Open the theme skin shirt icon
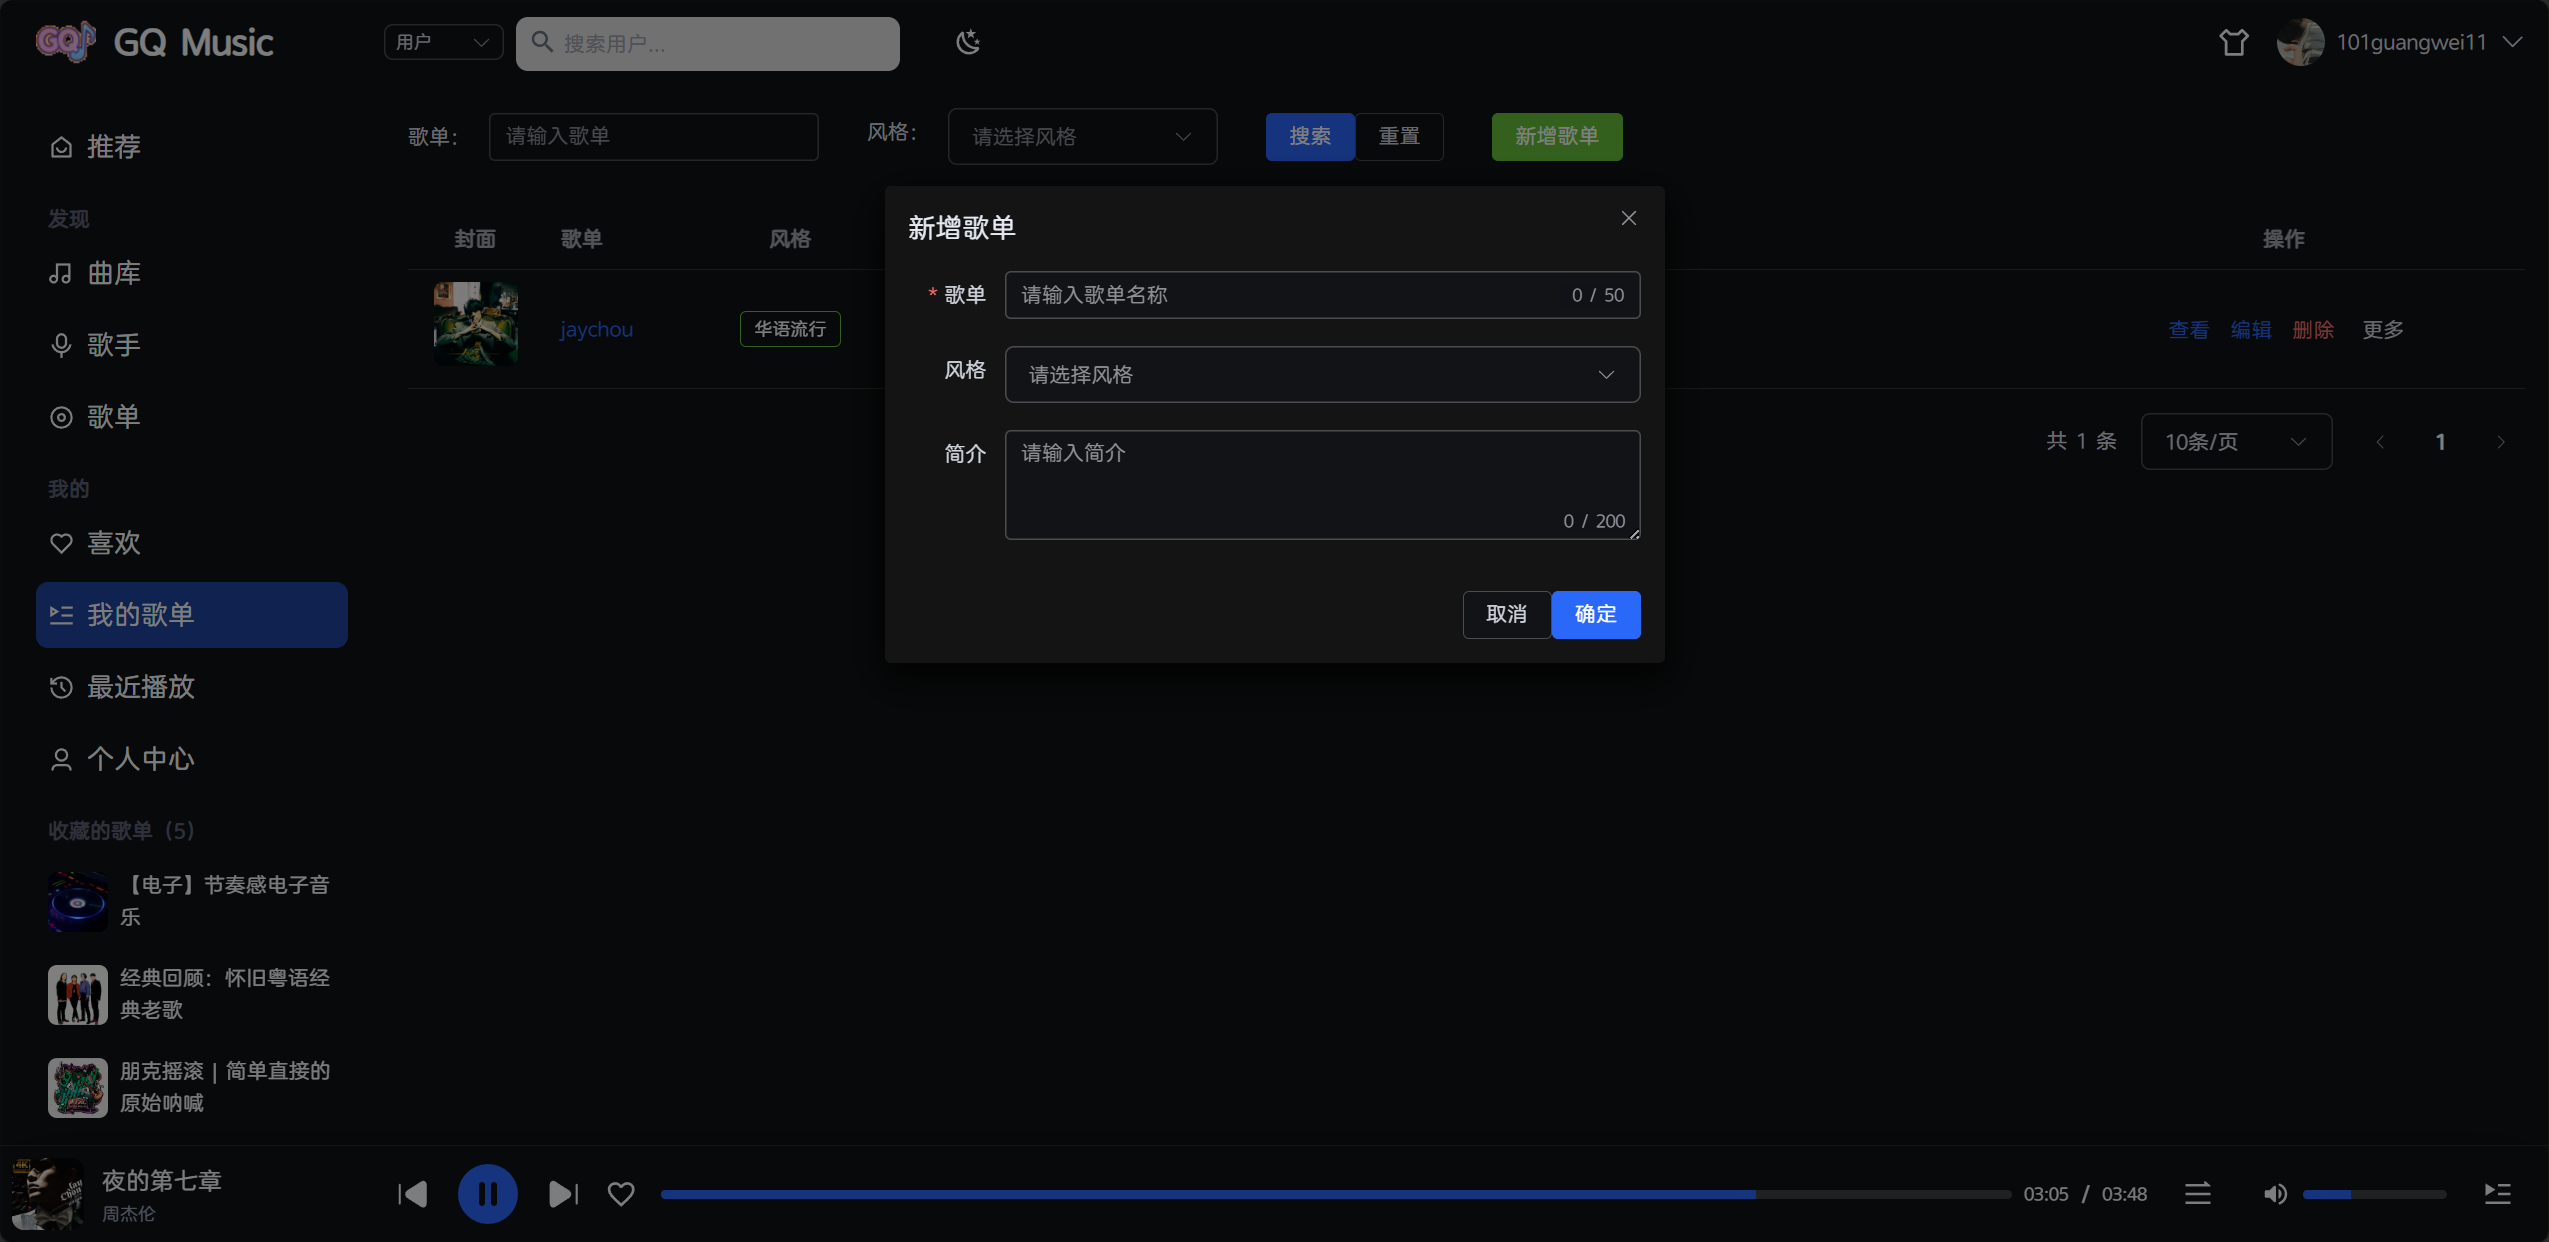2549x1242 pixels. coord(2233,42)
